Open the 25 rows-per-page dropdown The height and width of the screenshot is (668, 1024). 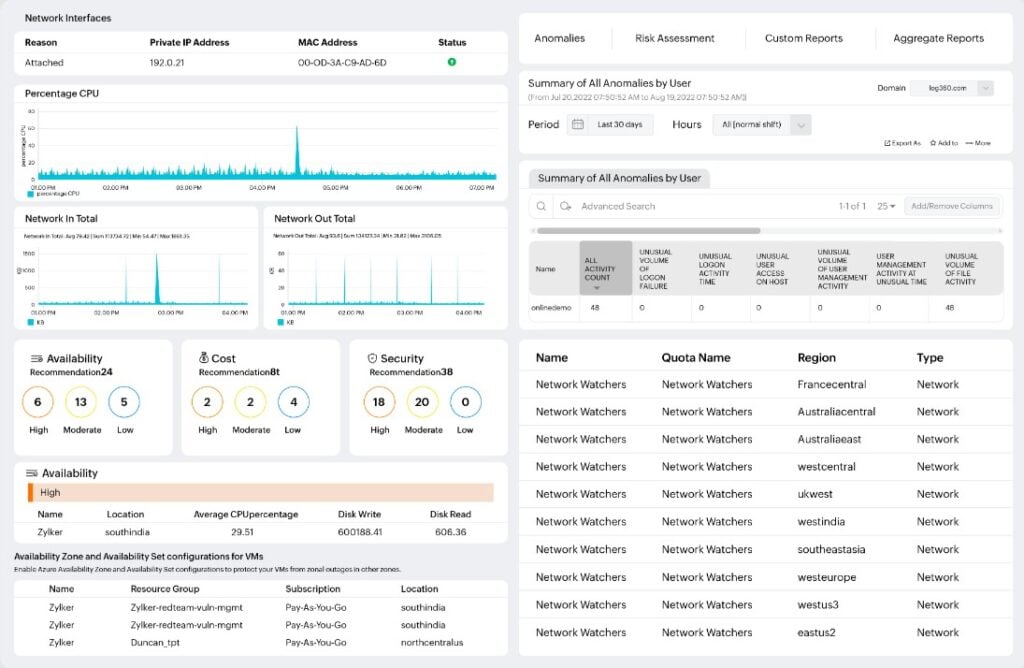(886, 206)
